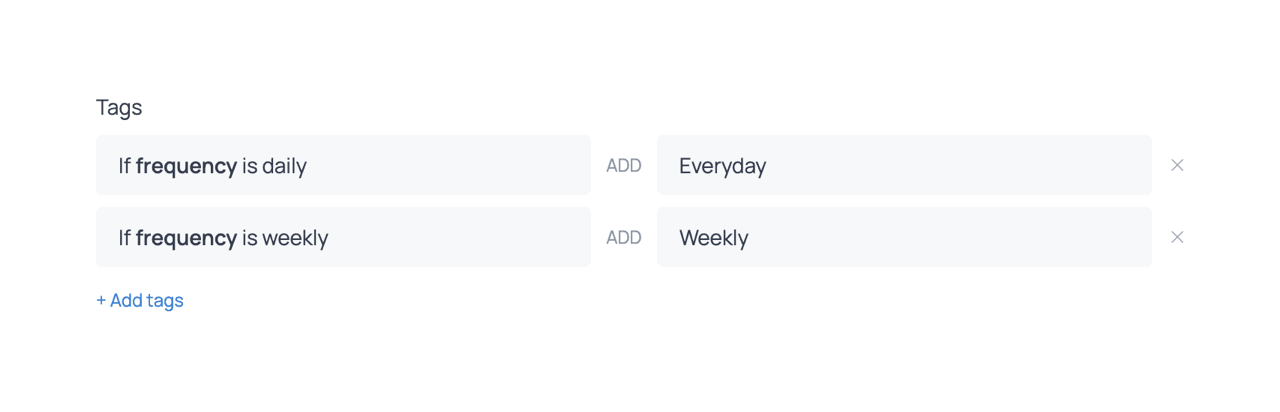Edit the Everyday tag value field
This screenshot has height=412, width=1280.
point(904,165)
